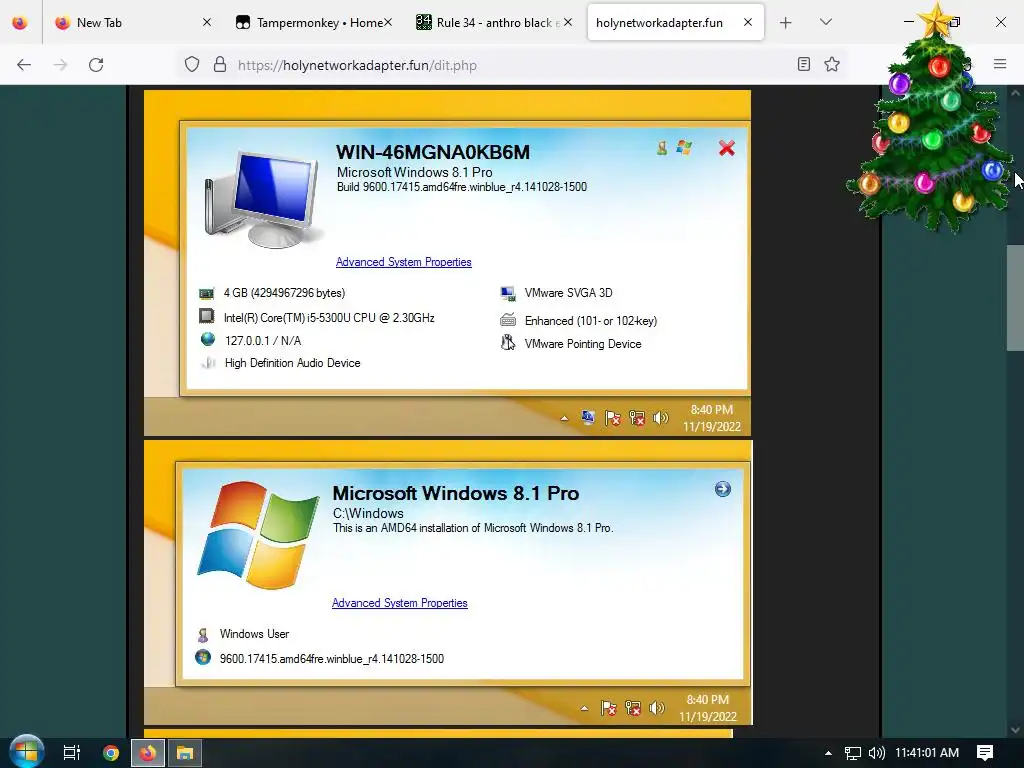Click the flag with red X in upper tray
This screenshot has height=768, width=1024.
click(613, 418)
